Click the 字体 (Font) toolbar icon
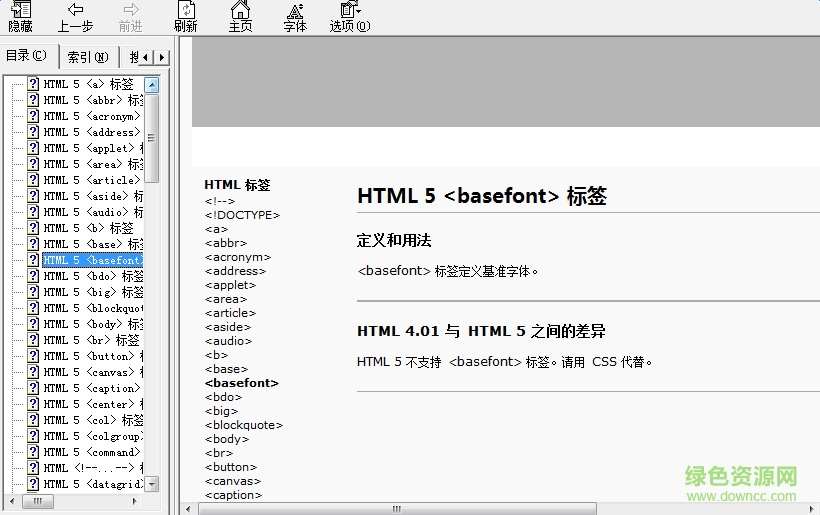The image size is (820, 515). coord(295,16)
